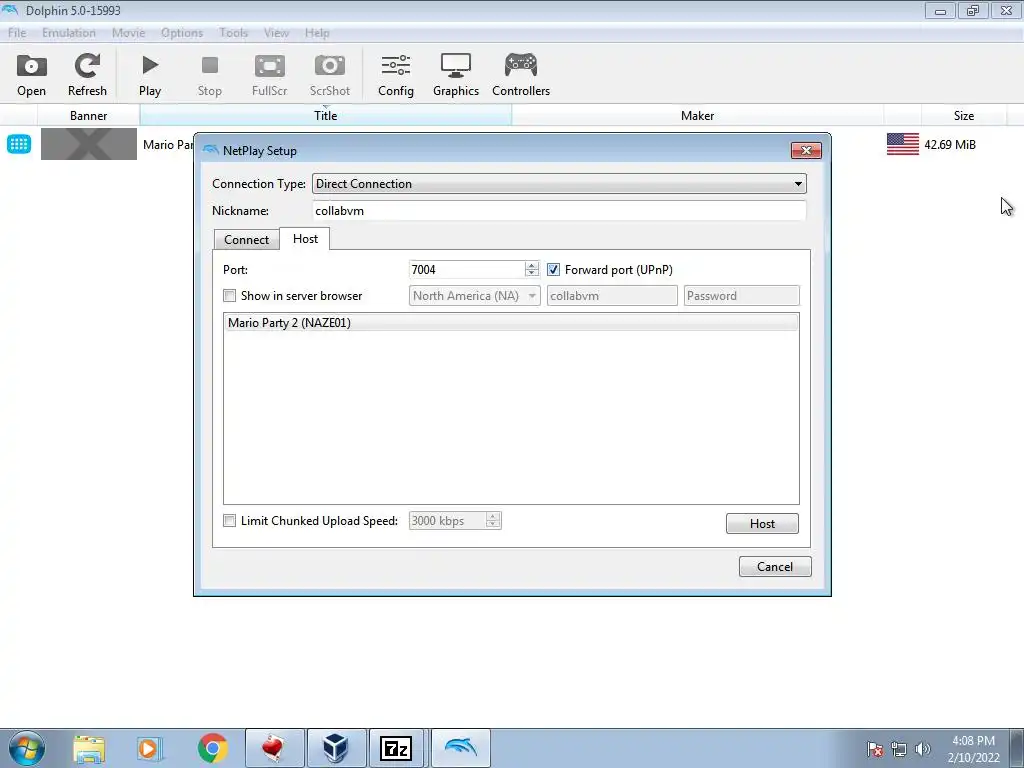
Task: Open the Movie menu
Action: (129, 33)
